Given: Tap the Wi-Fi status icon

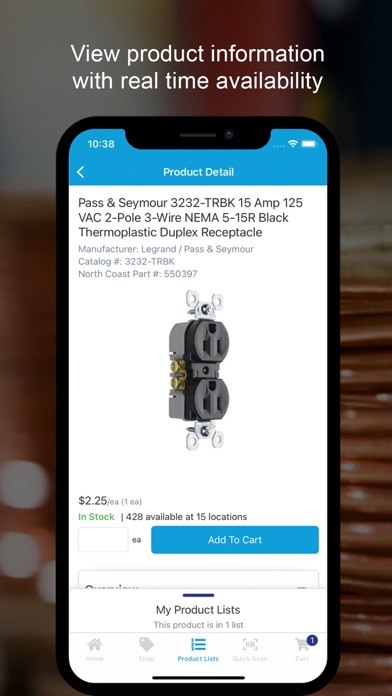Looking at the screenshot, I should click(x=293, y=143).
